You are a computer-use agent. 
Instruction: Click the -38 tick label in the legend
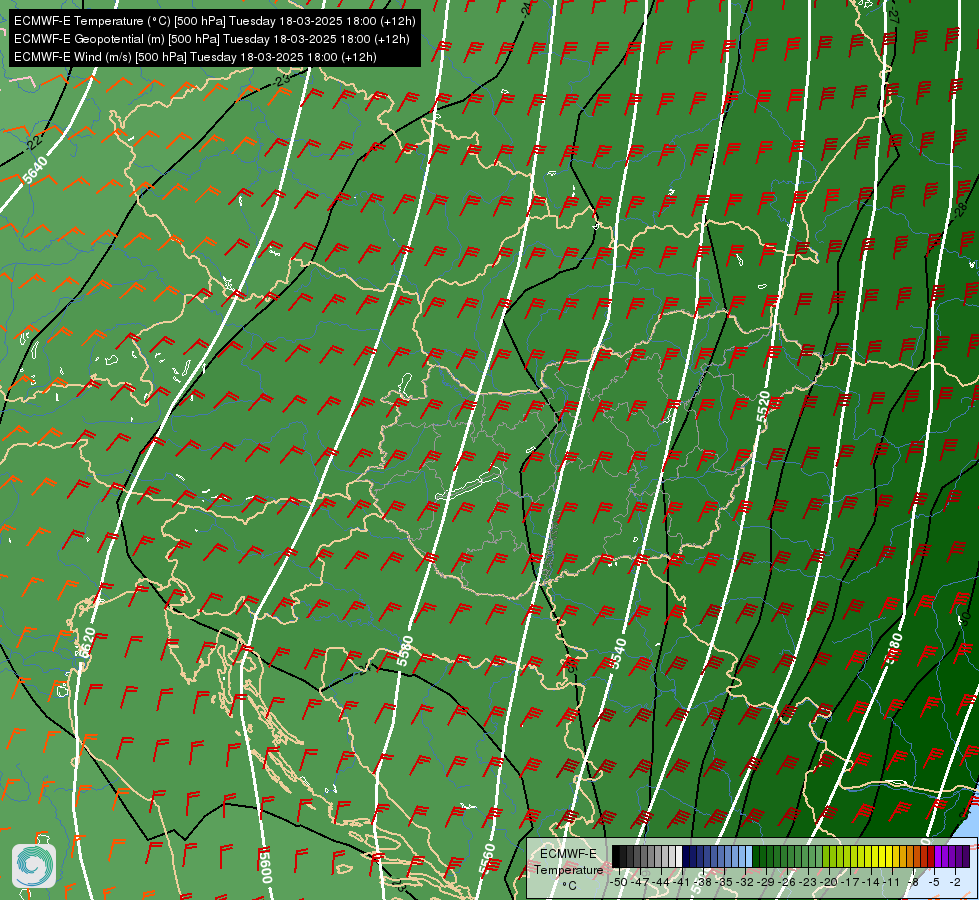(702, 882)
